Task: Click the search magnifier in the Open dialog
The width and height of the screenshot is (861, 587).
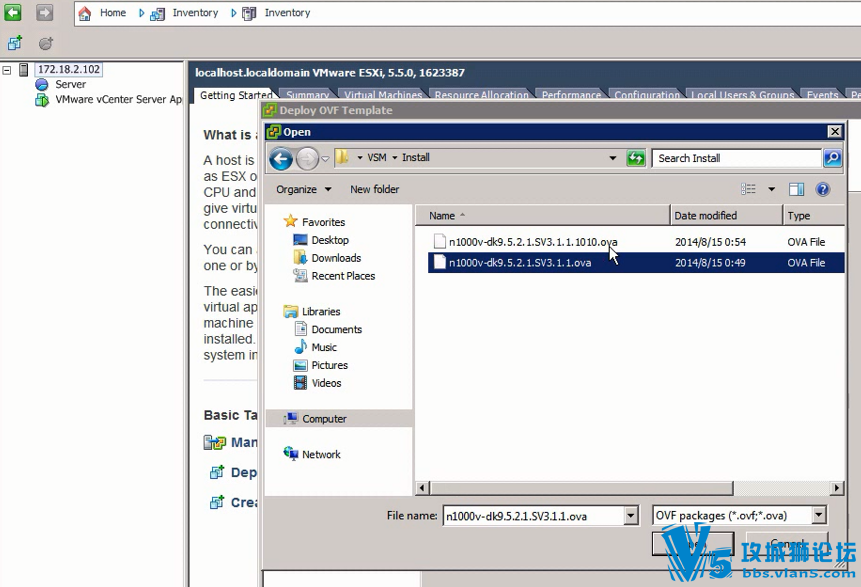Action: point(832,158)
